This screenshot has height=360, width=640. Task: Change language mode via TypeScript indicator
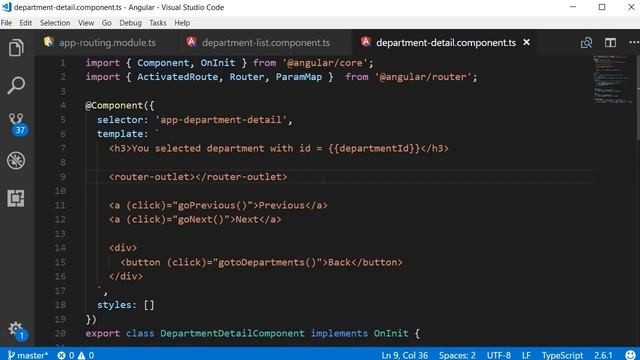tap(562, 355)
